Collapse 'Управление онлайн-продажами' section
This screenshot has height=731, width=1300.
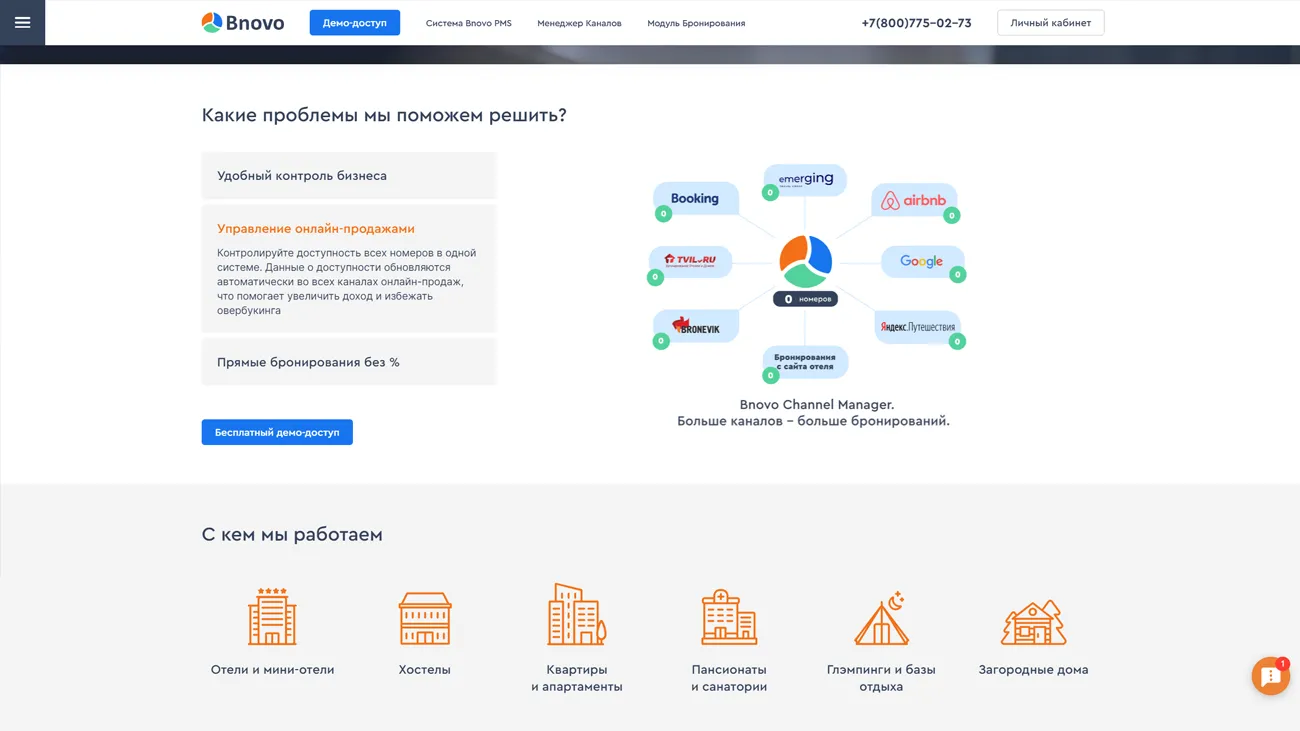(x=316, y=229)
